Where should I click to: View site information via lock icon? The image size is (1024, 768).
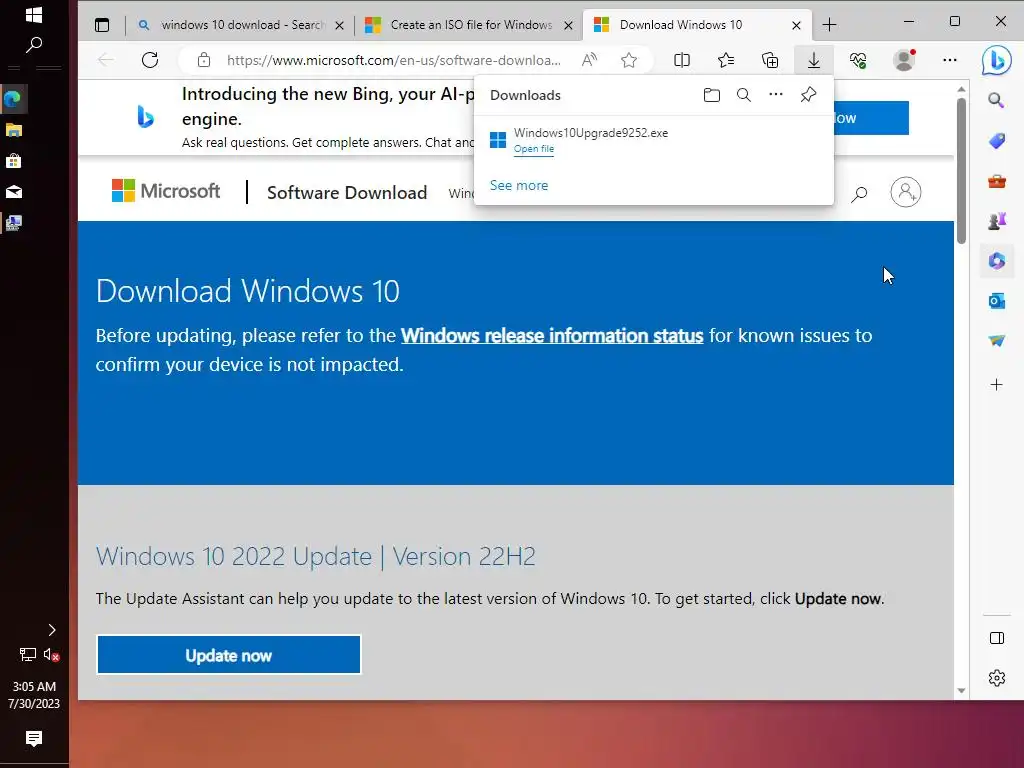(204, 60)
